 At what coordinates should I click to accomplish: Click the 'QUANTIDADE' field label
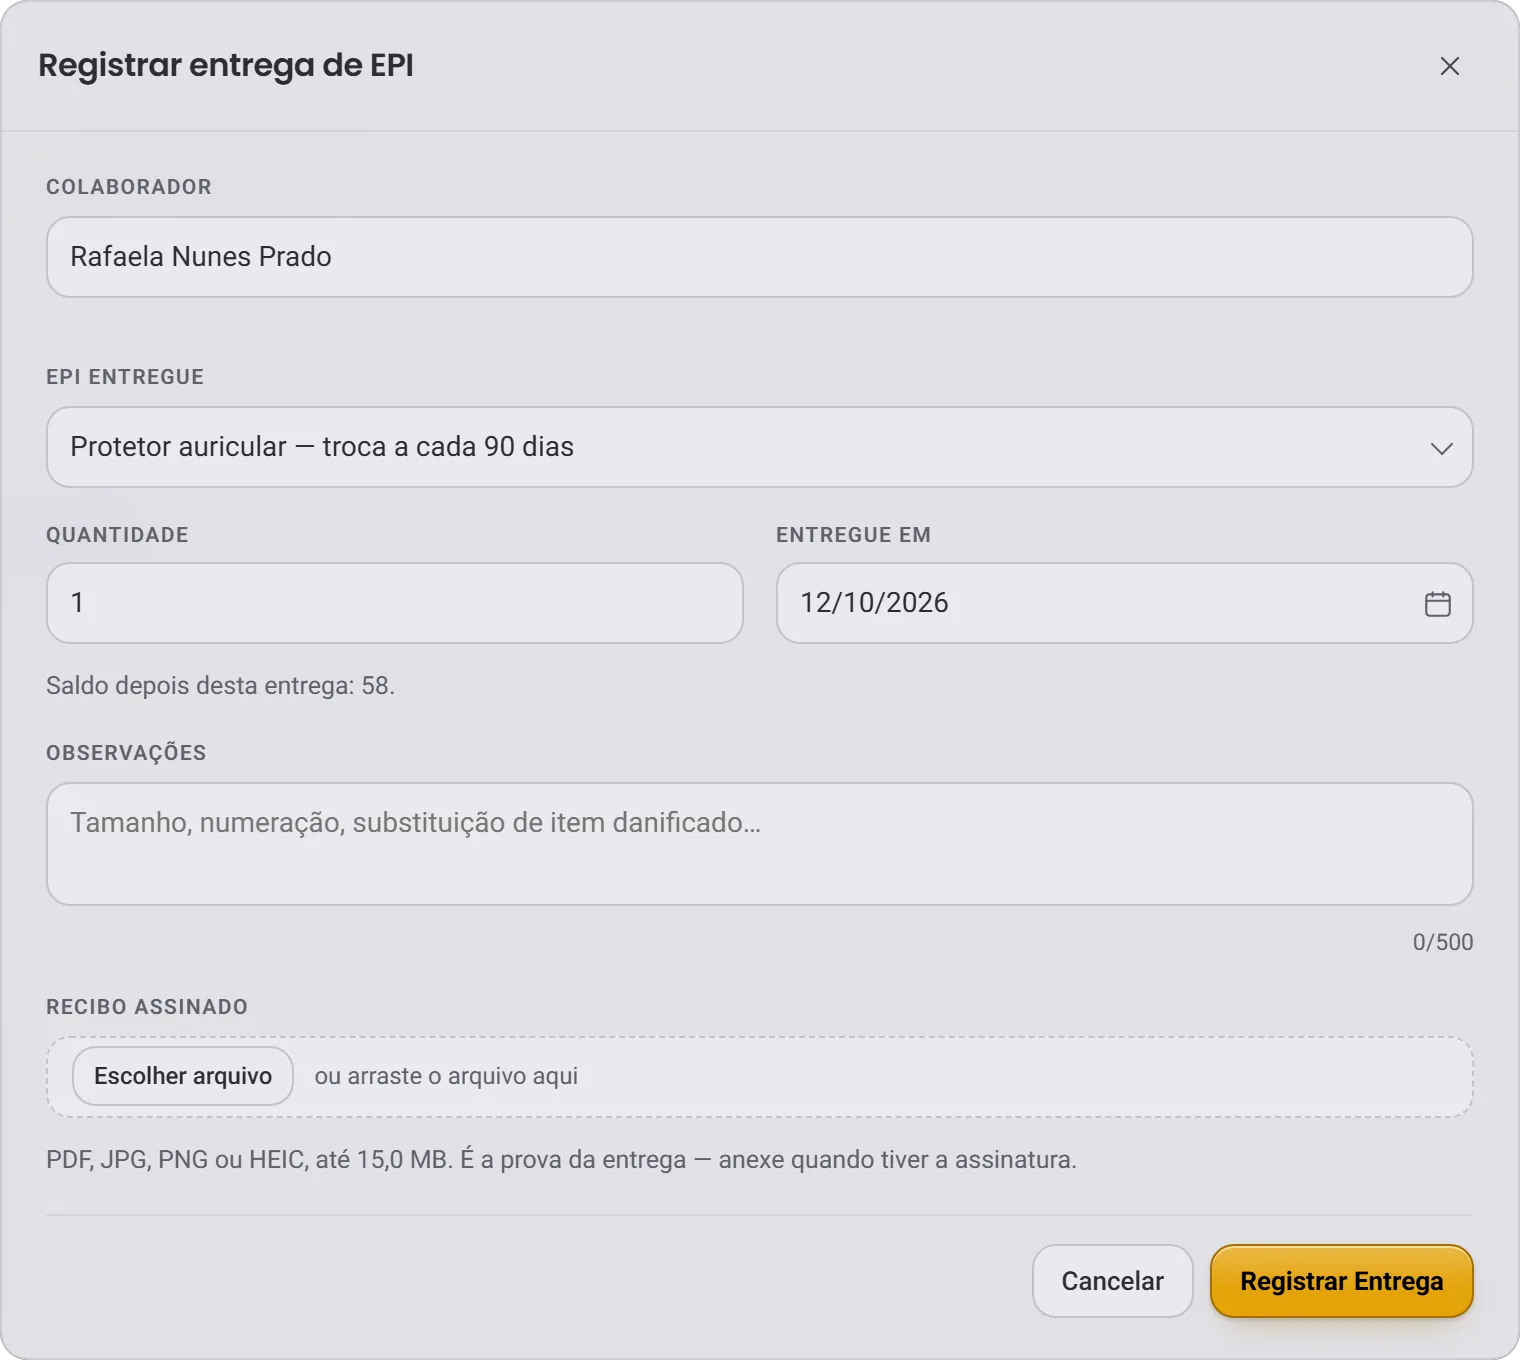[x=117, y=535]
